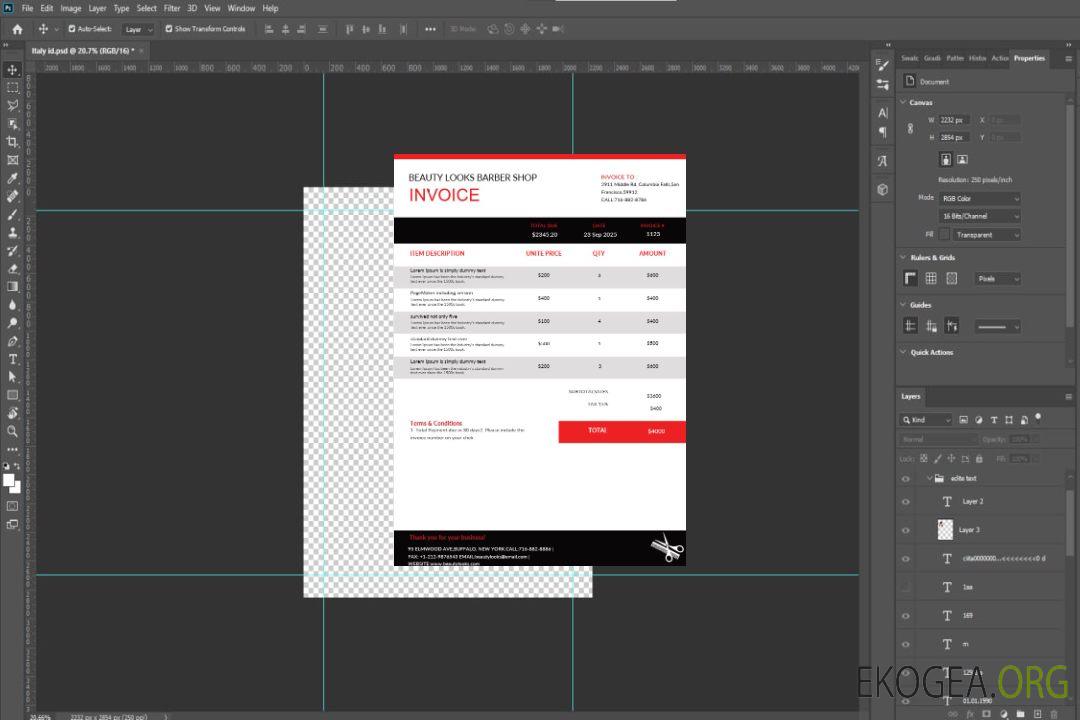Click the canvas height H field
Screen dimensions: 1080x720
[x=955, y=138]
